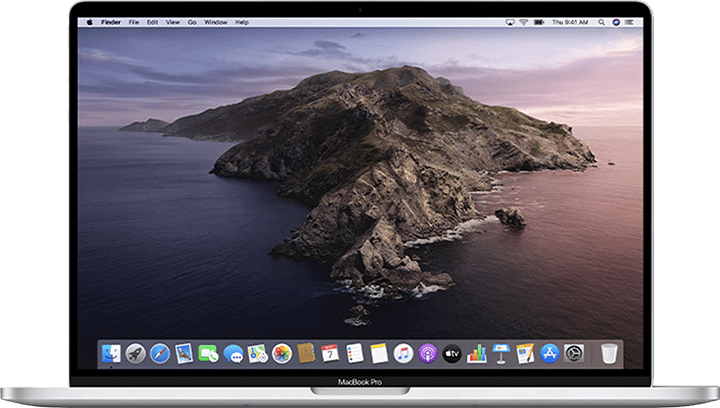Image resolution: width=720 pixels, height=408 pixels.
Task: Open the Finder menu
Action: coord(111,22)
